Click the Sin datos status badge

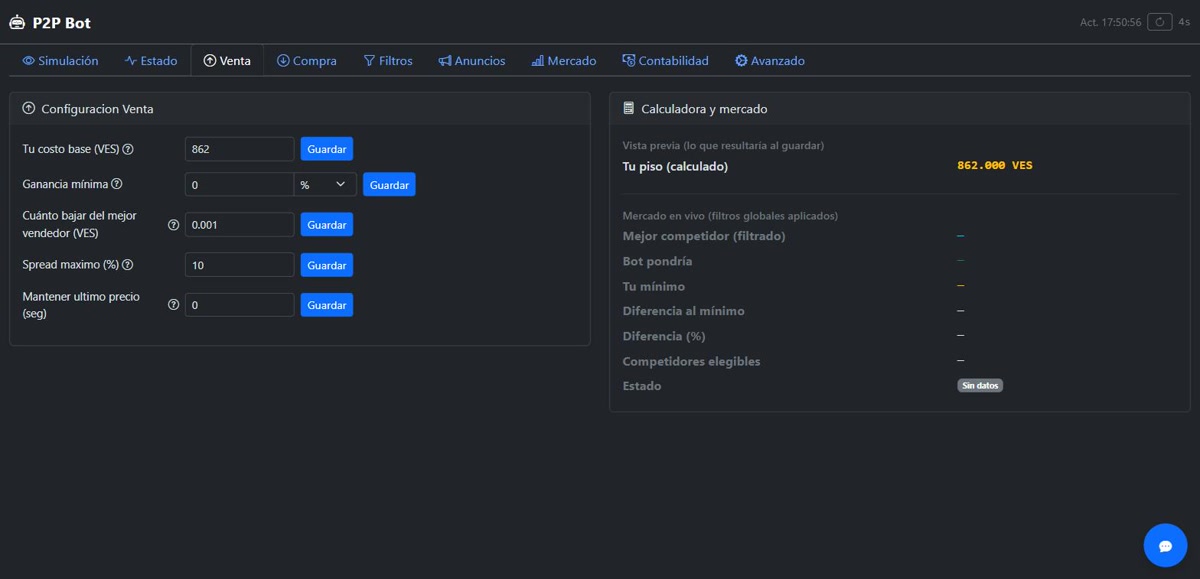[x=980, y=385]
